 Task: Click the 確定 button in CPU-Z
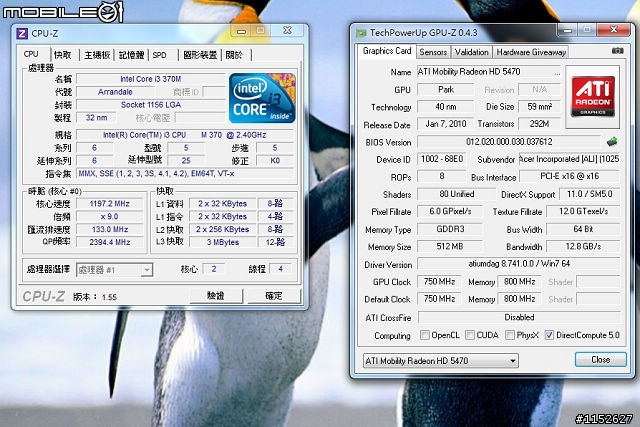(x=274, y=295)
